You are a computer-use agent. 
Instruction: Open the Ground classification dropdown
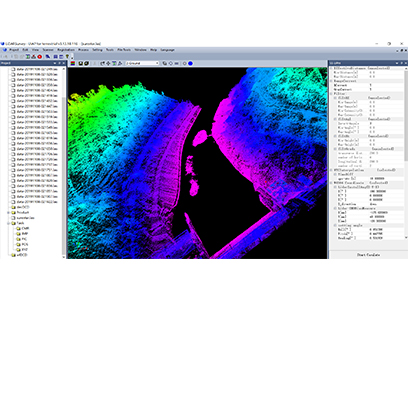click(x=142, y=63)
